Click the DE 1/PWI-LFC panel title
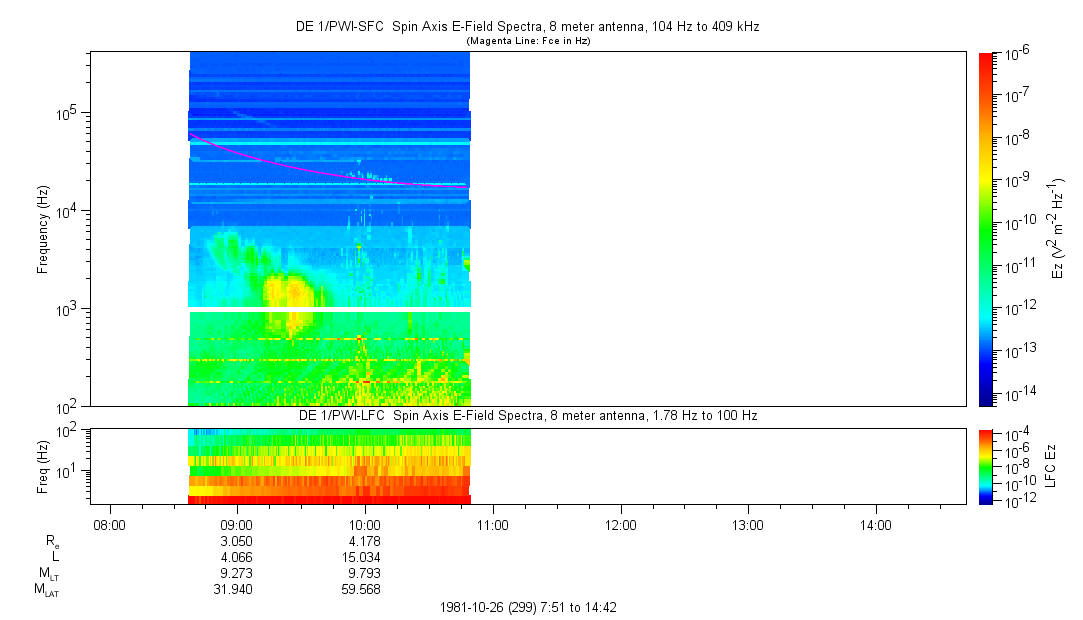The width and height of the screenshot is (1083, 620). pyautogui.click(x=529, y=415)
